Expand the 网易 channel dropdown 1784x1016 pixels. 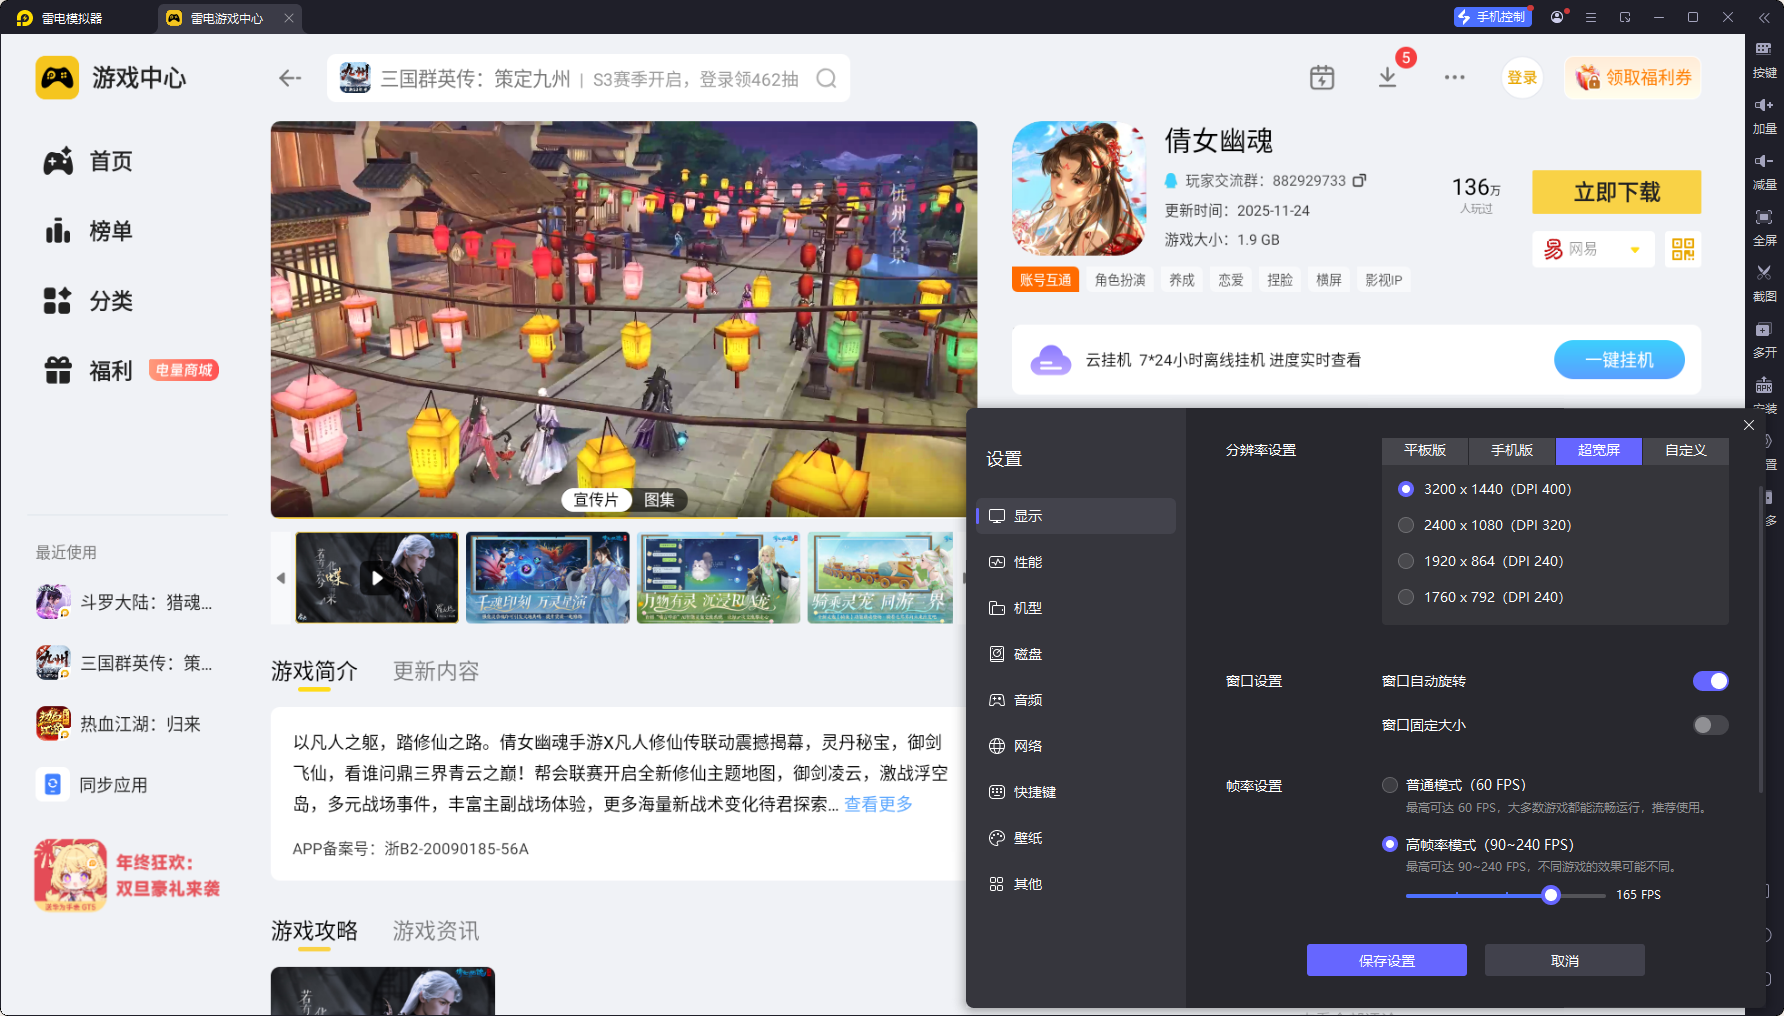tap(1593, 249)
